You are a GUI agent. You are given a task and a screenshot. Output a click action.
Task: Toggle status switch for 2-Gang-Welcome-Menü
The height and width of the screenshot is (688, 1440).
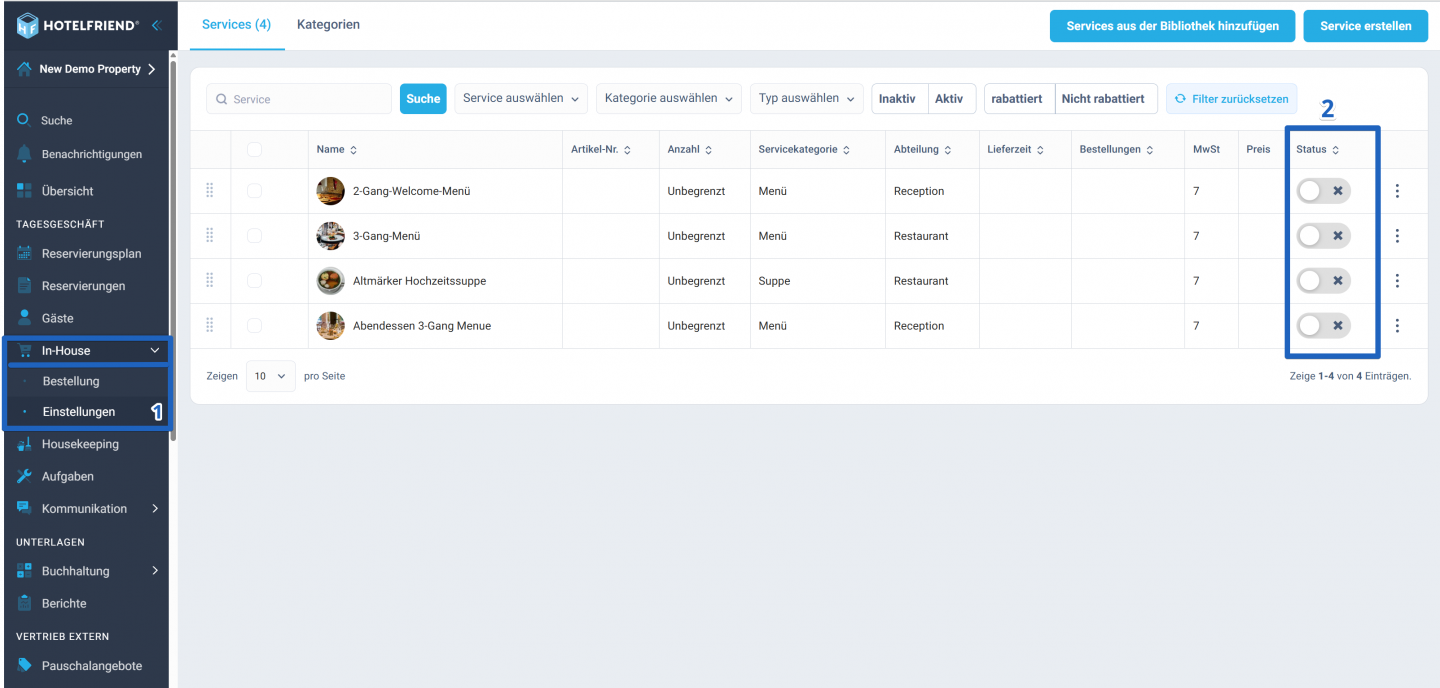point(1323,191)
